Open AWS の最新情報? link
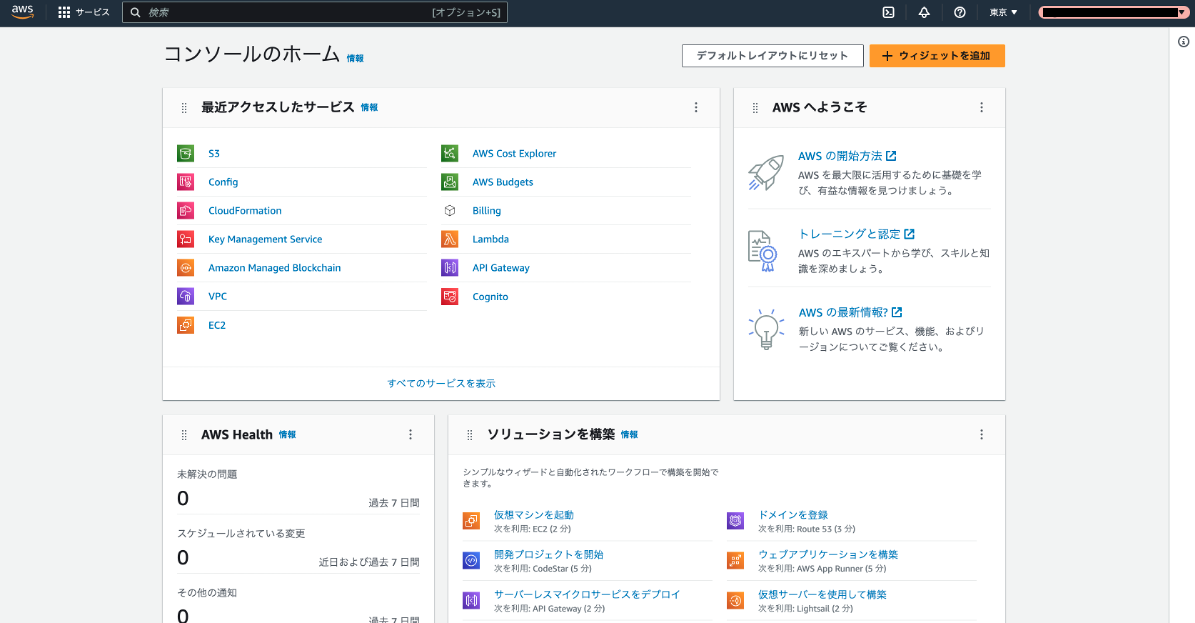Viewport: 1195px width, 623px height. [851, 312]
